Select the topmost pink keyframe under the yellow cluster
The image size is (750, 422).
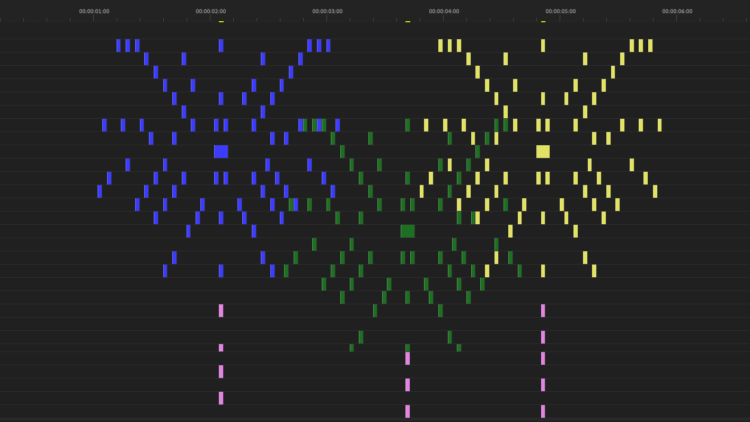tap(543, 311)
